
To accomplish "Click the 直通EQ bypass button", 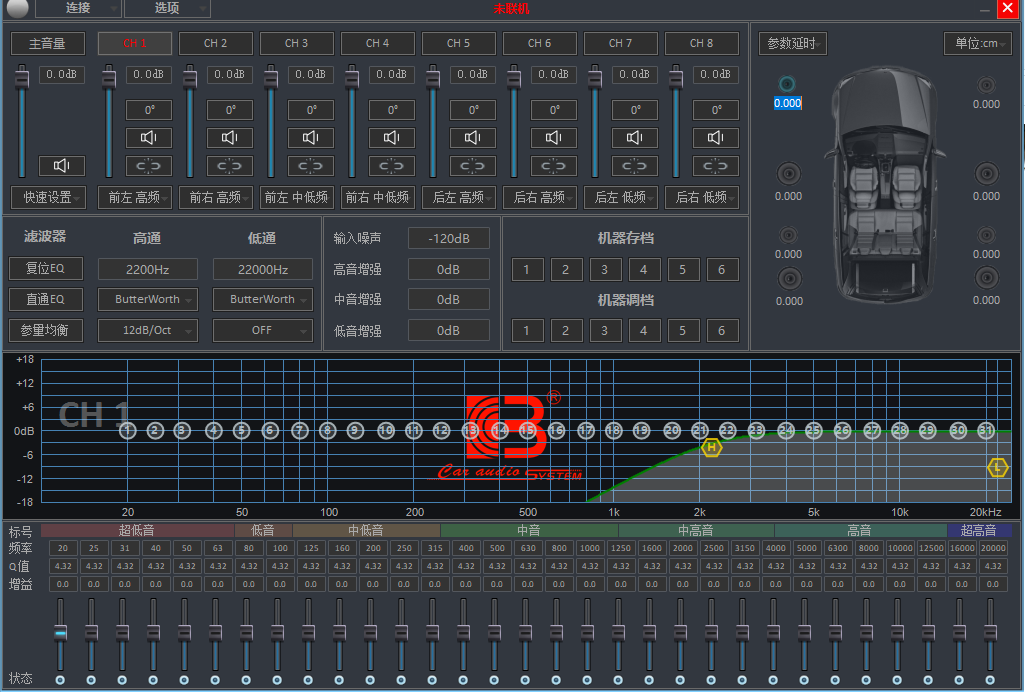I will (46, 299).
